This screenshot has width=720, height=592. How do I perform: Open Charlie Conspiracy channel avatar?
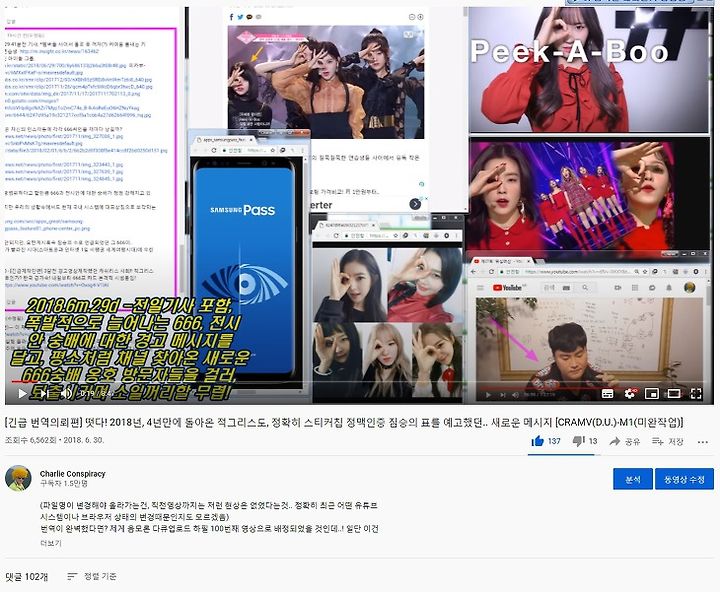click(18, 479)
